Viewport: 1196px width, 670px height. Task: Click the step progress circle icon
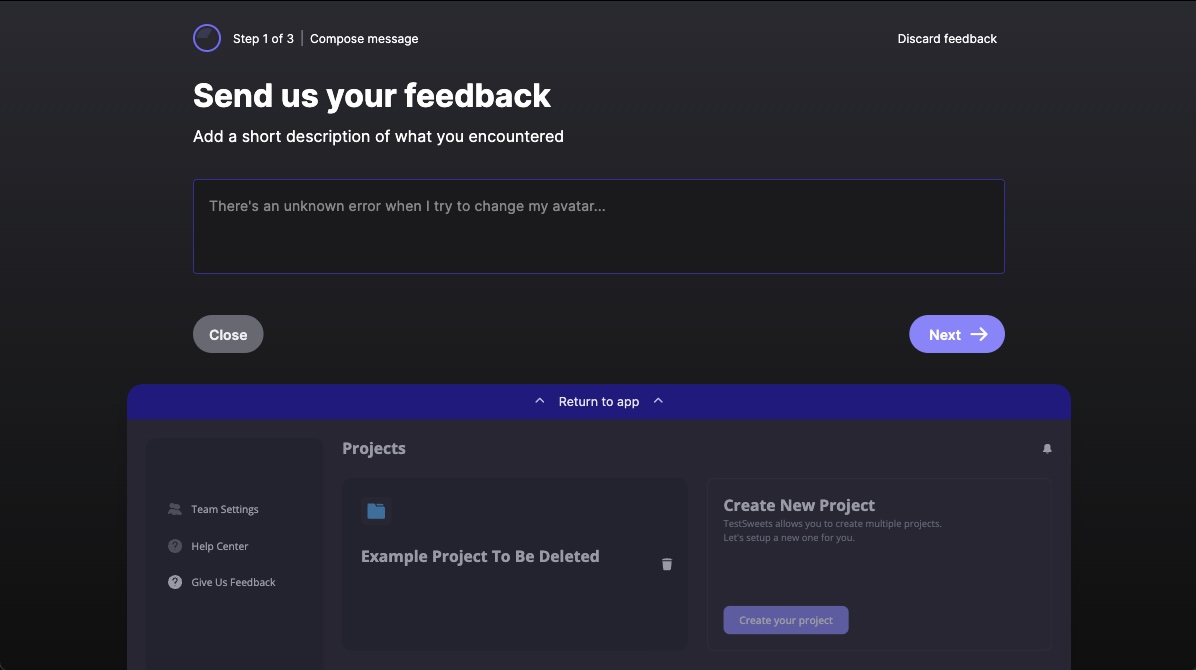pyautogui.click(x=207, y=38)
